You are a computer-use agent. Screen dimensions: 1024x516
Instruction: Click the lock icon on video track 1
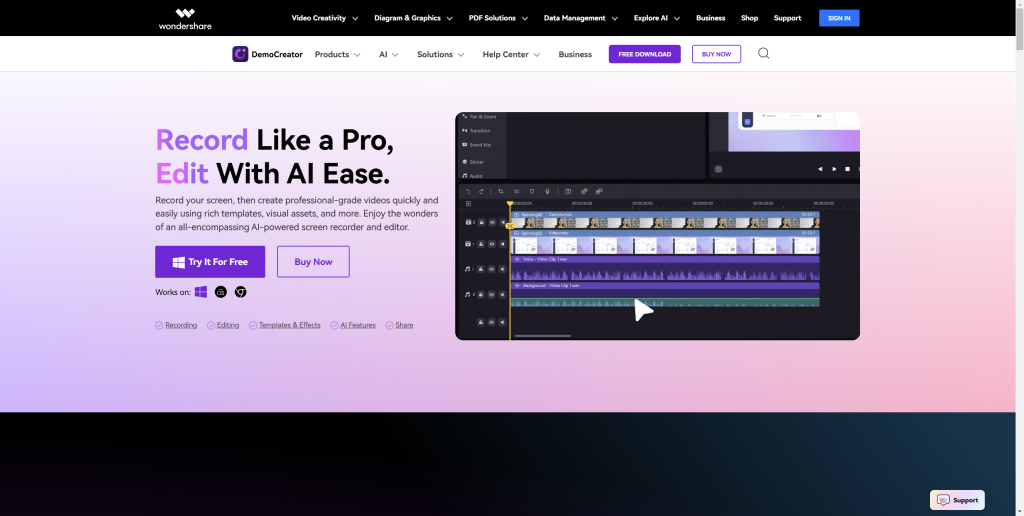(481, 244)
